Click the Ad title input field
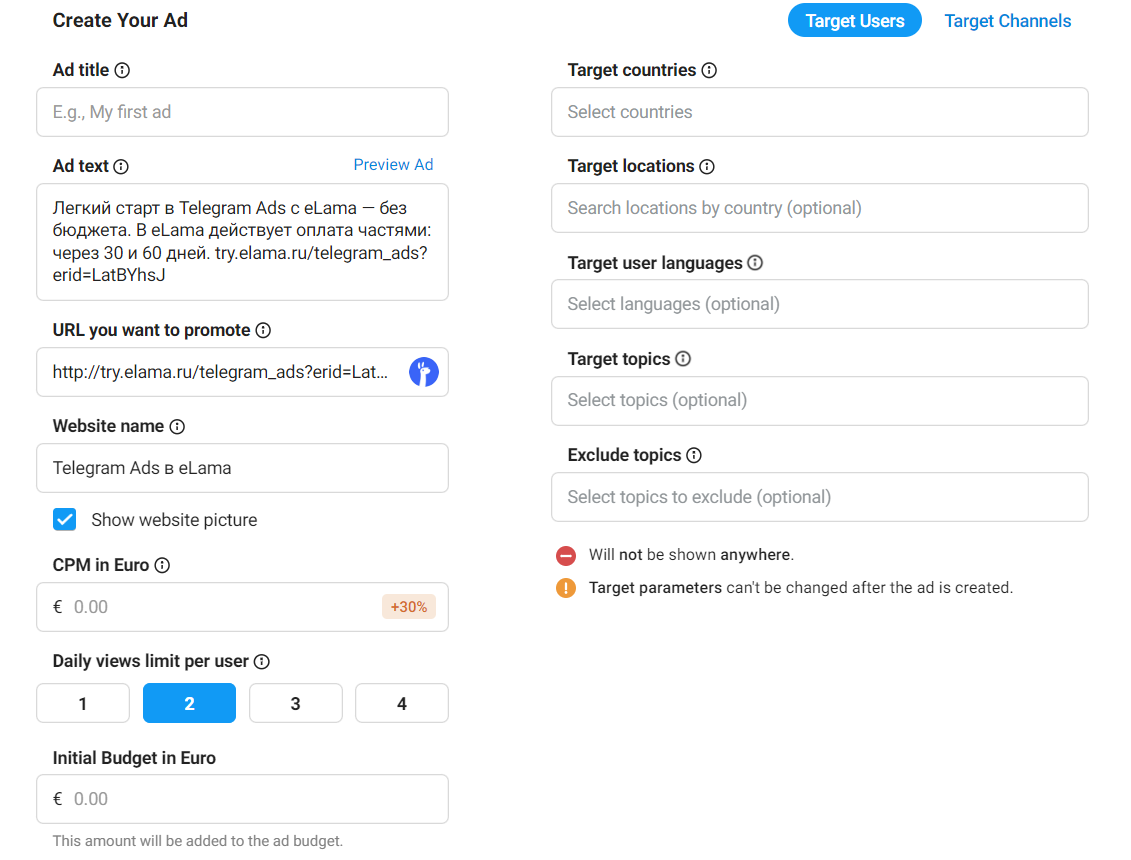The image size is (1131, 860). 242,112
